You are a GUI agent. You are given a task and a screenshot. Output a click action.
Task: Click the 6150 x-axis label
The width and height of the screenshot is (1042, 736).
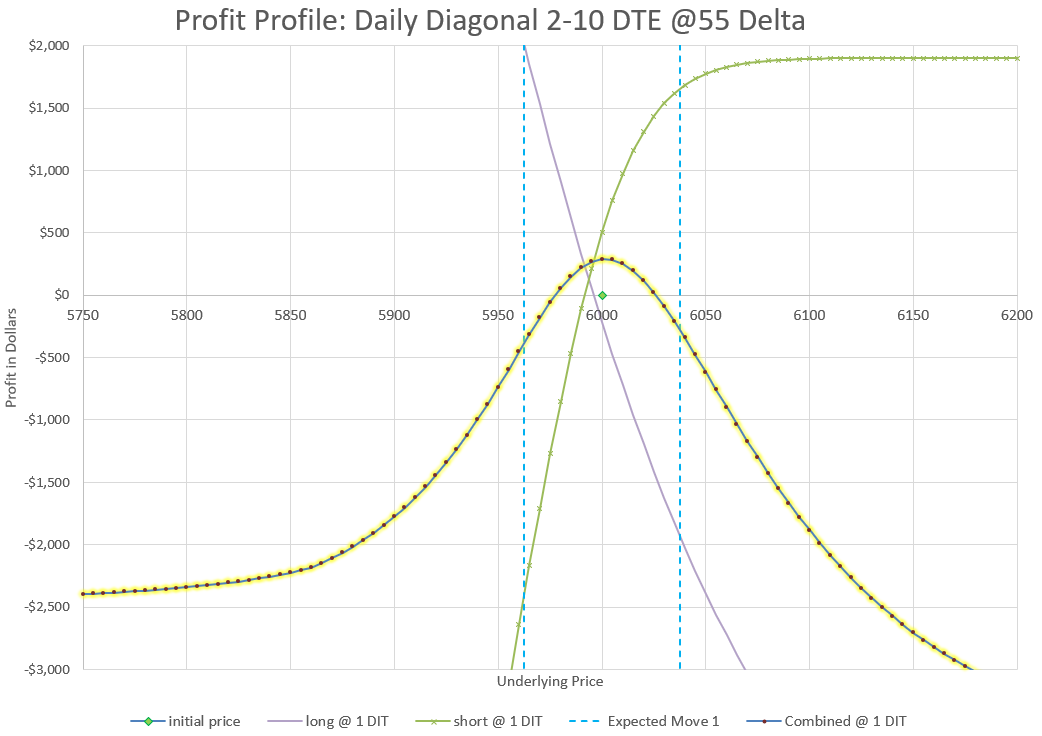913,316
